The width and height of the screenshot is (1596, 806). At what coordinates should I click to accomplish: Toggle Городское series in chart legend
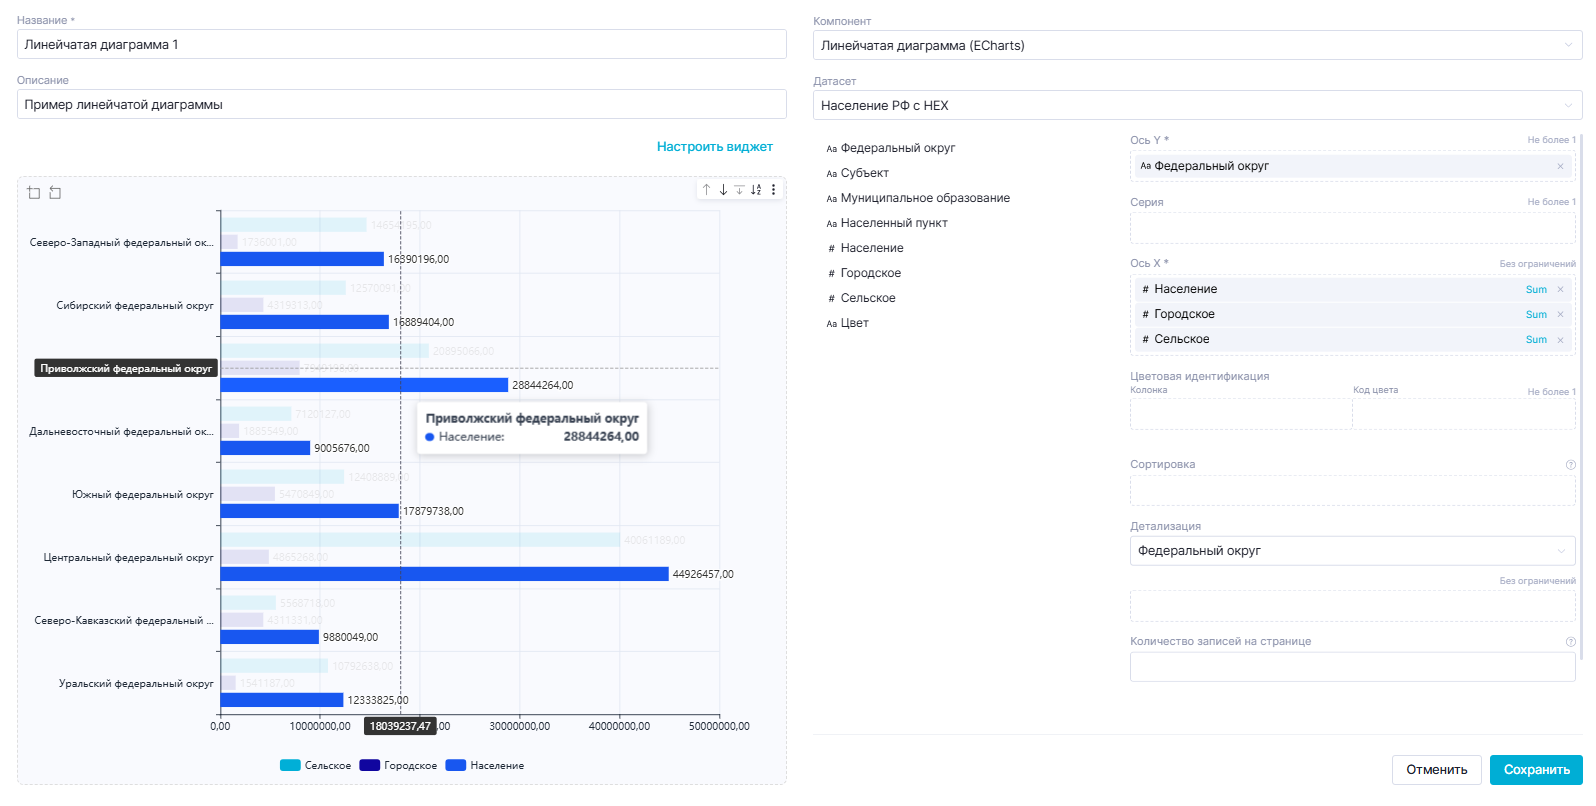point(398,766)
